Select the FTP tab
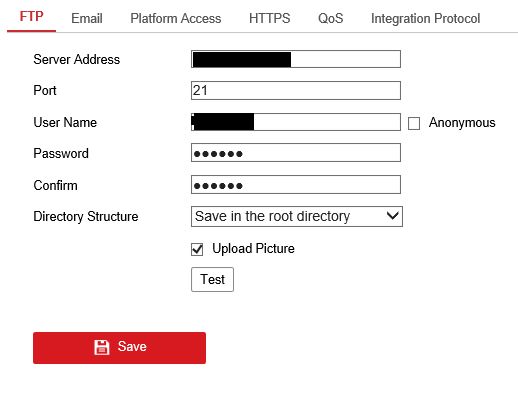518x419 pixels. (x=31, y=17)
